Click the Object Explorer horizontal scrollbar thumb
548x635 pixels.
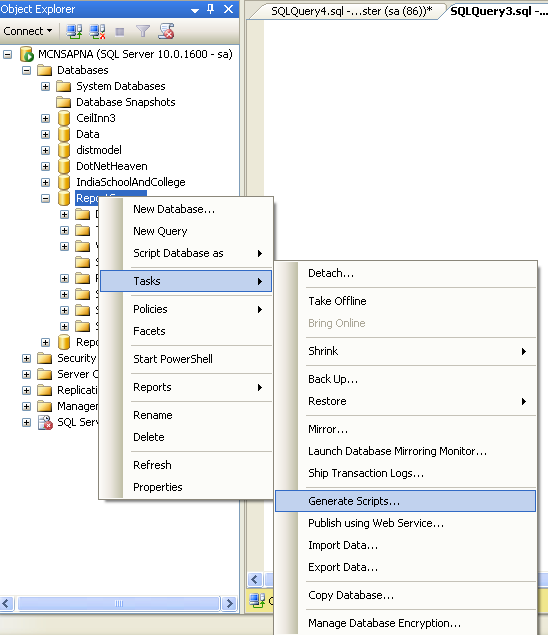pyautogui.click(x=119, y=603)
